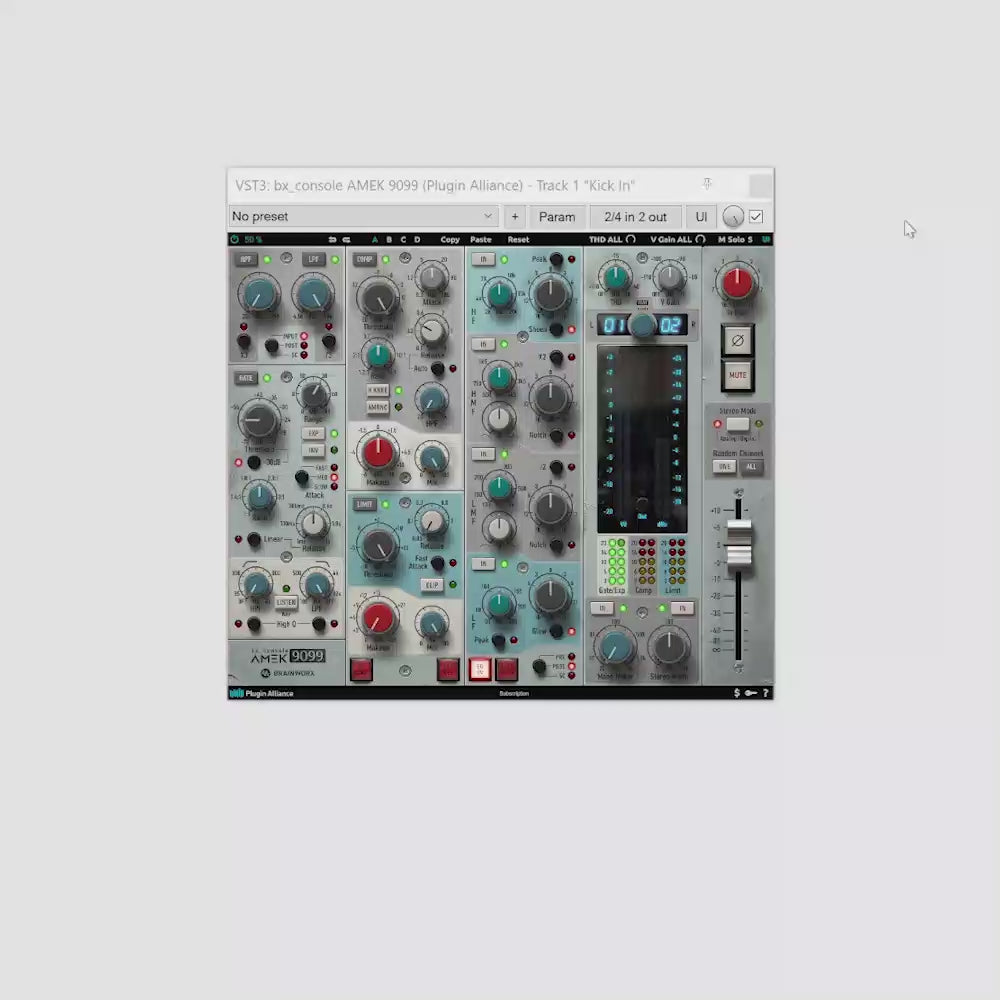Flip the compressor Auto release switch

point(438,369)
